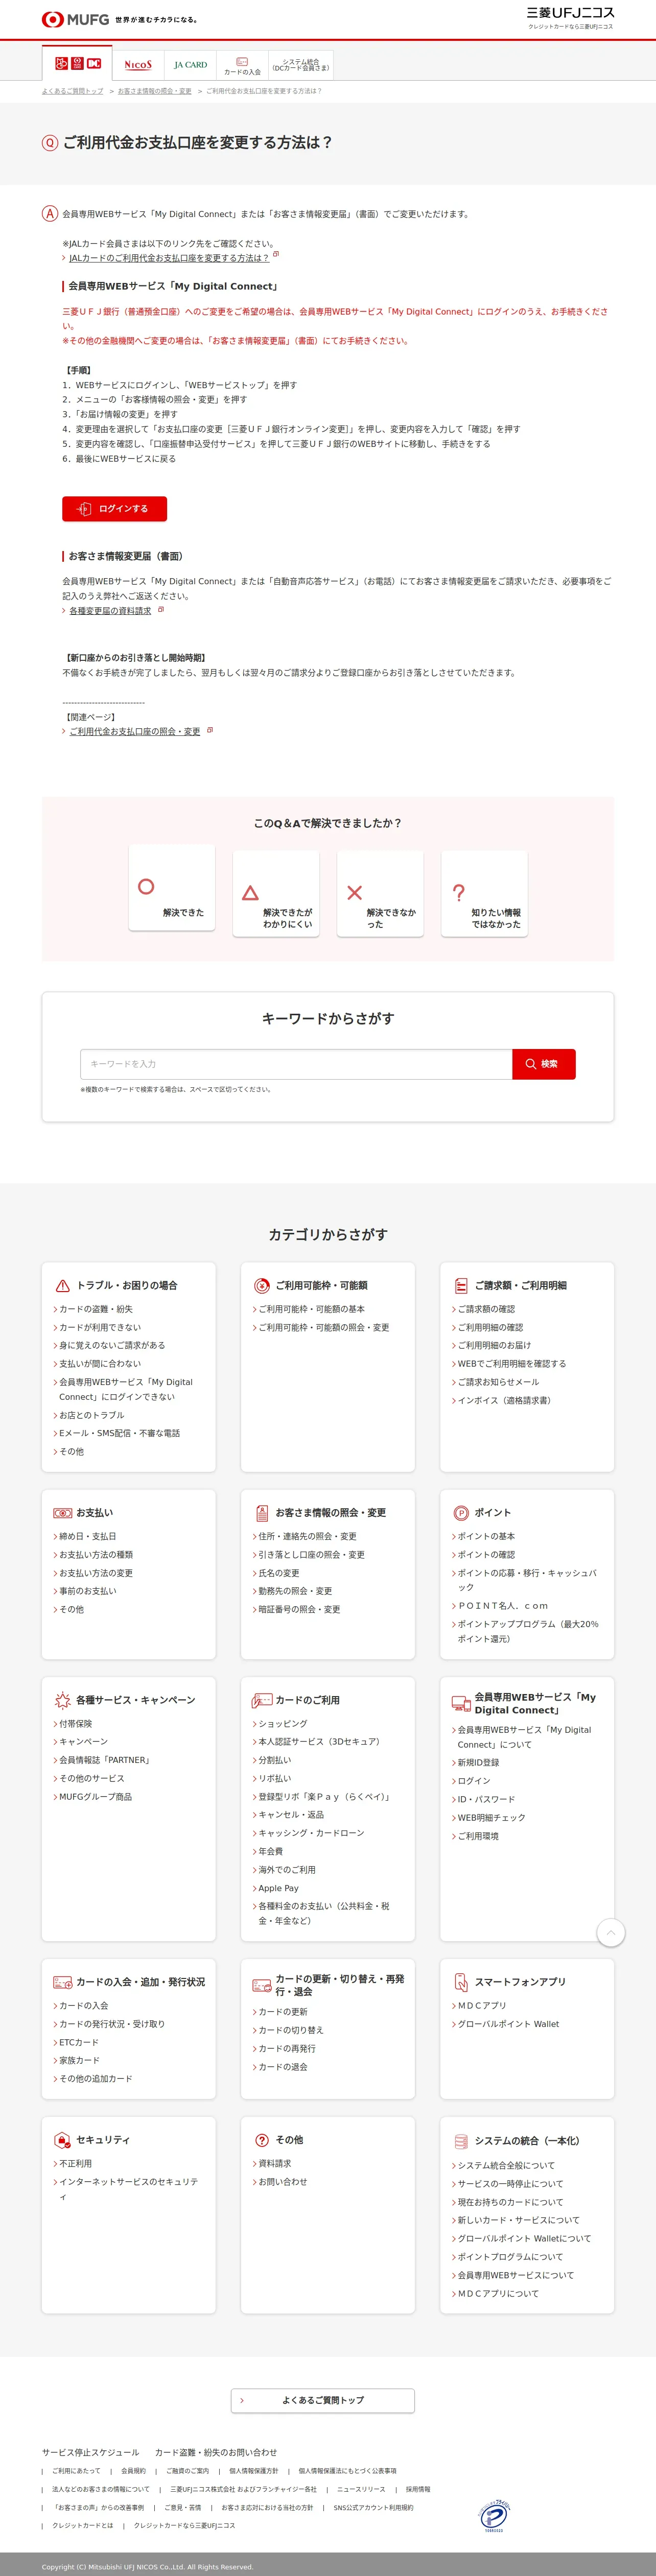Click the document icon beside お客さま情報の照会・変更 heading
Screen dimensions: 656x2576
pos(262,1513)
